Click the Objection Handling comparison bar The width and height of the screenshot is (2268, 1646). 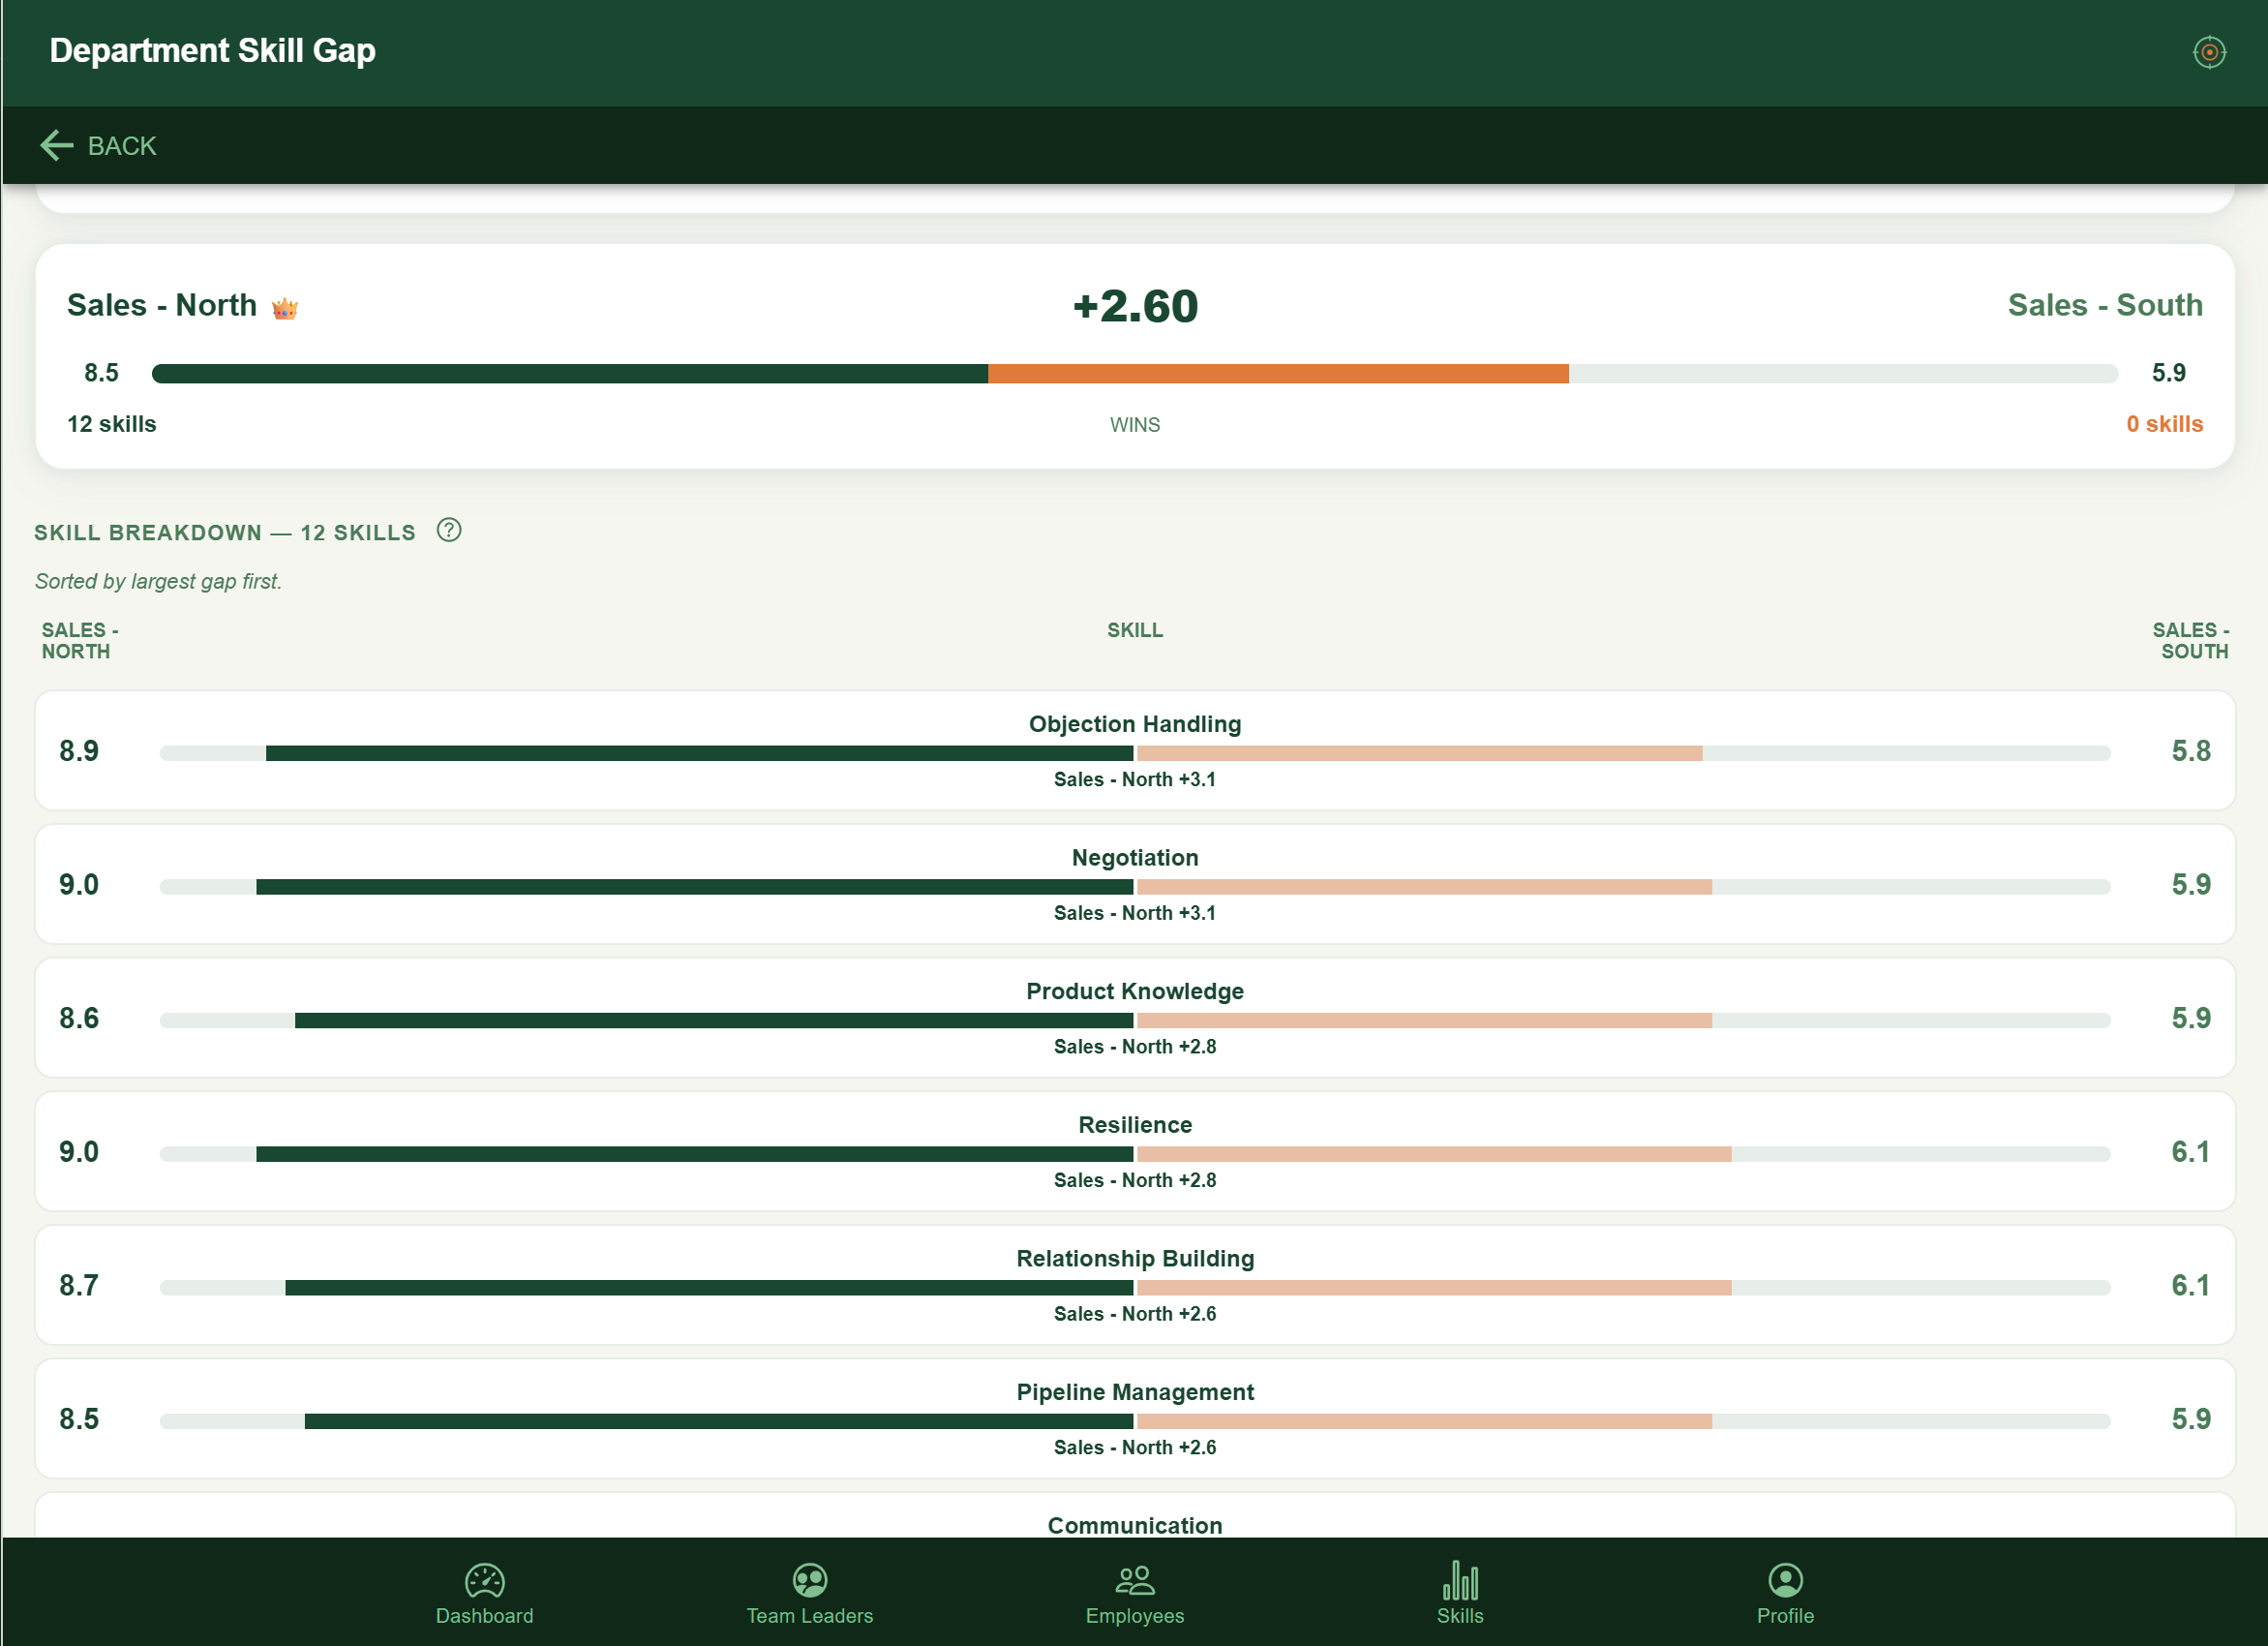click(1134, 753)
